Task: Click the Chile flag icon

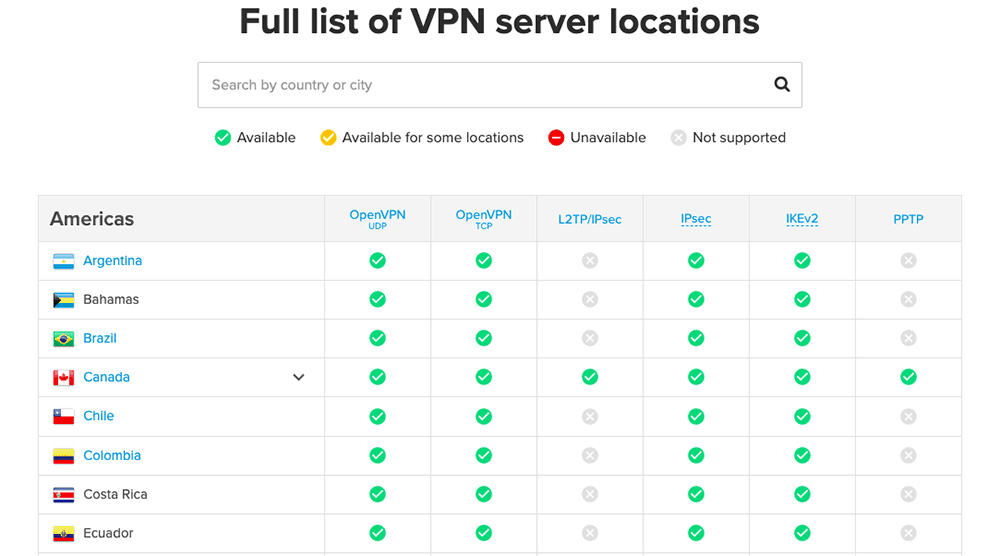Action: coord(64,417)
